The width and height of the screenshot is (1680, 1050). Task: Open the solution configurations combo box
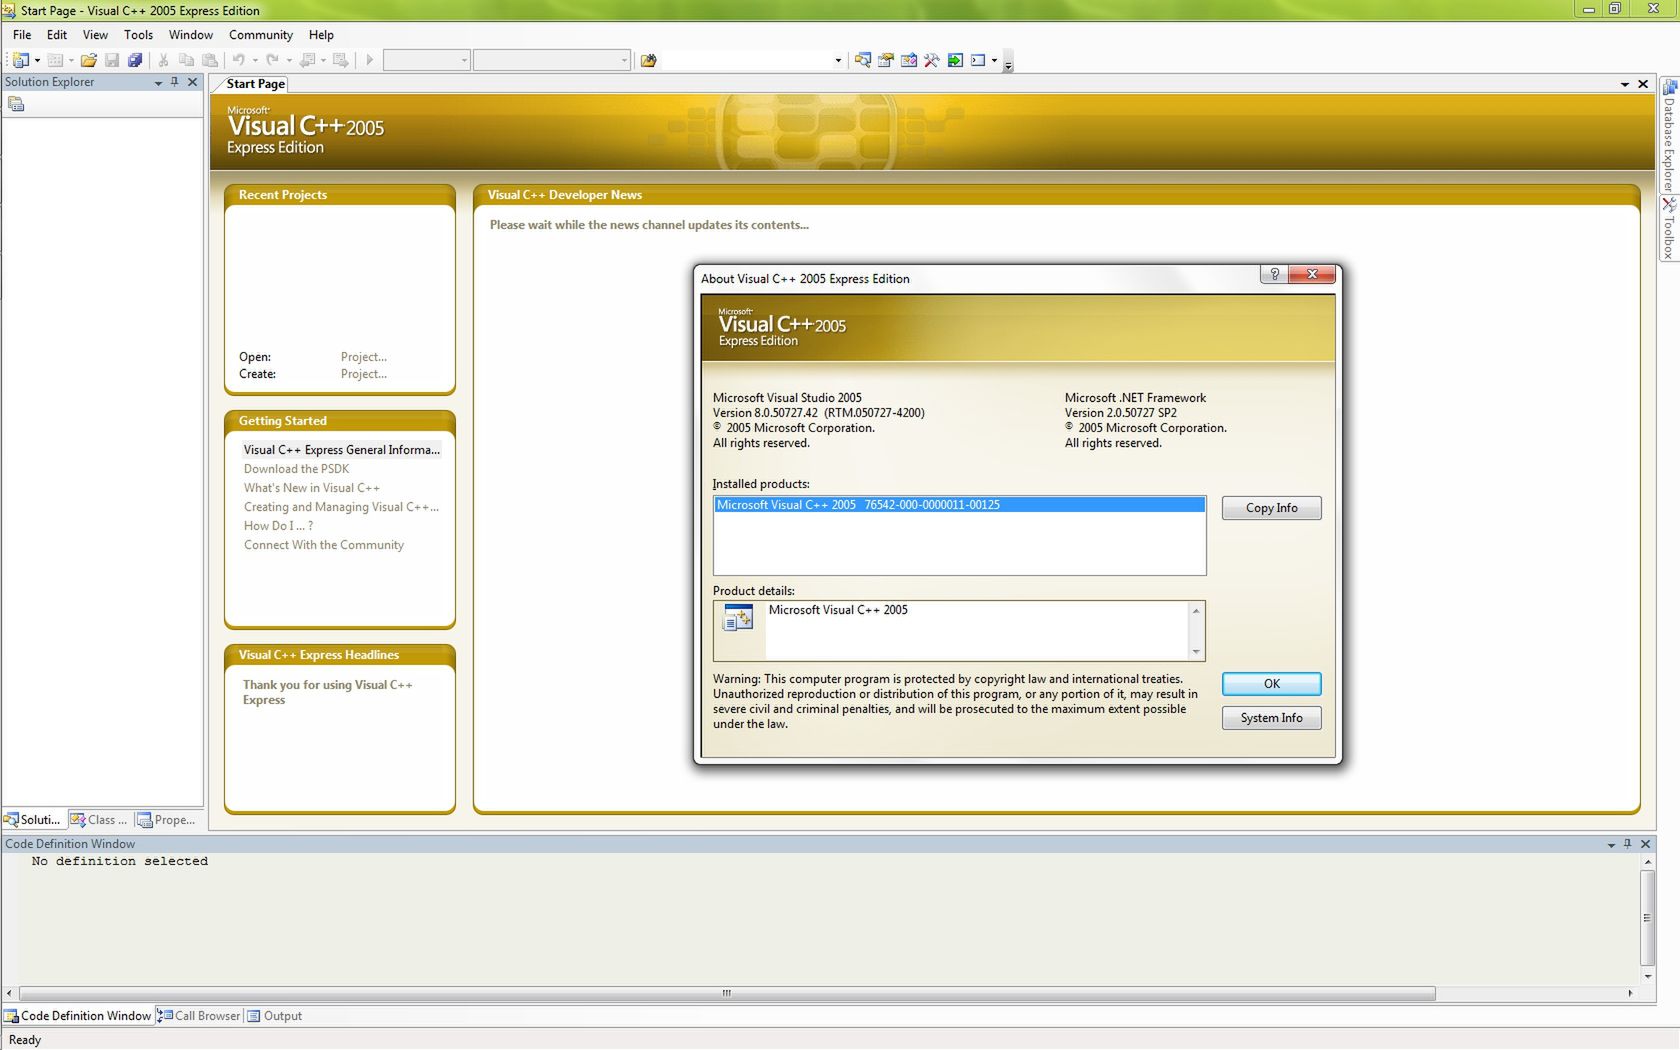click(425, 60)
